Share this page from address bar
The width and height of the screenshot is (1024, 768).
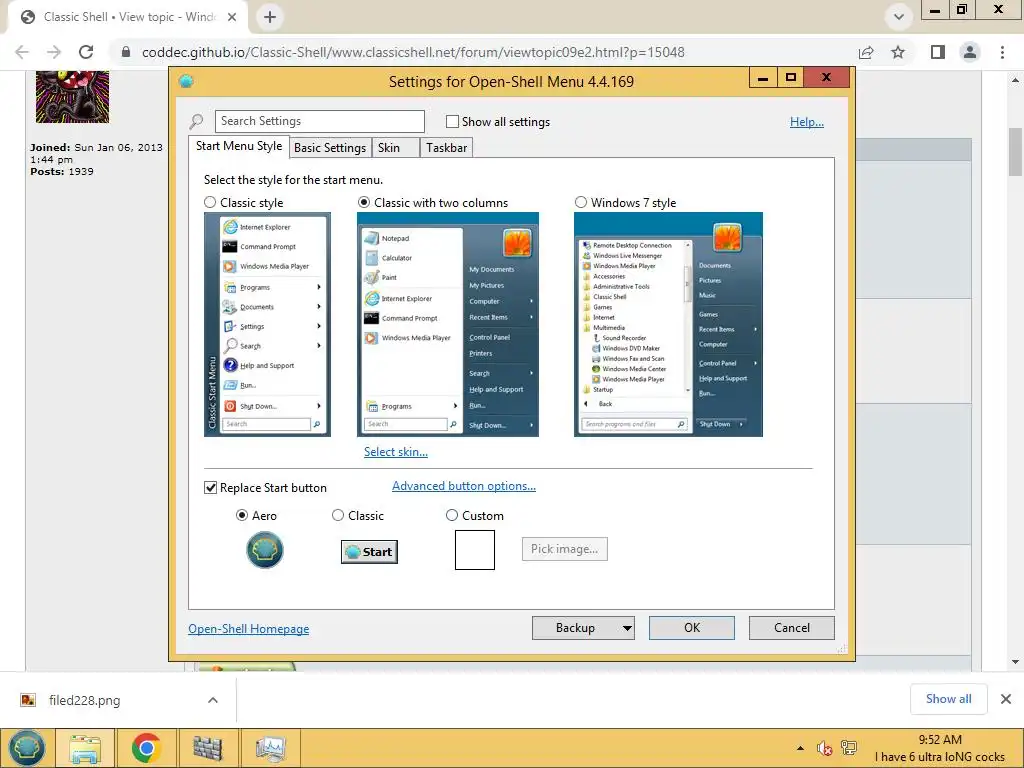pos(866,52)
